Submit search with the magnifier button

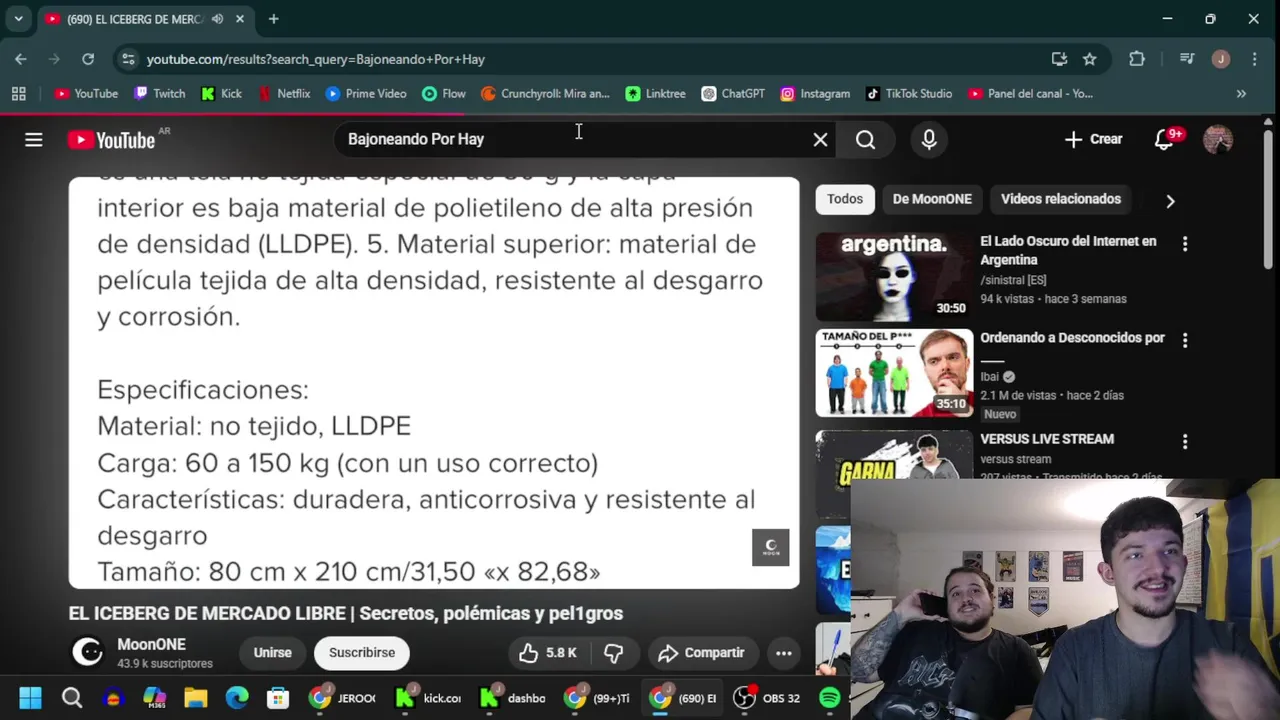pyautogui.click(x=866, y=140)
